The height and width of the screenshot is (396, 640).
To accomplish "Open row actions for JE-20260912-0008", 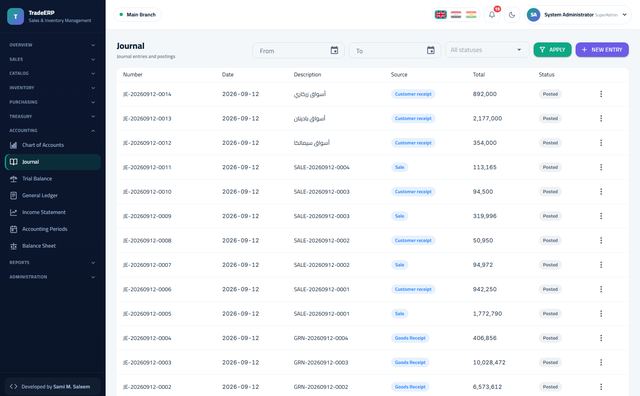I will pyautogui.click(x=601, y=240).
